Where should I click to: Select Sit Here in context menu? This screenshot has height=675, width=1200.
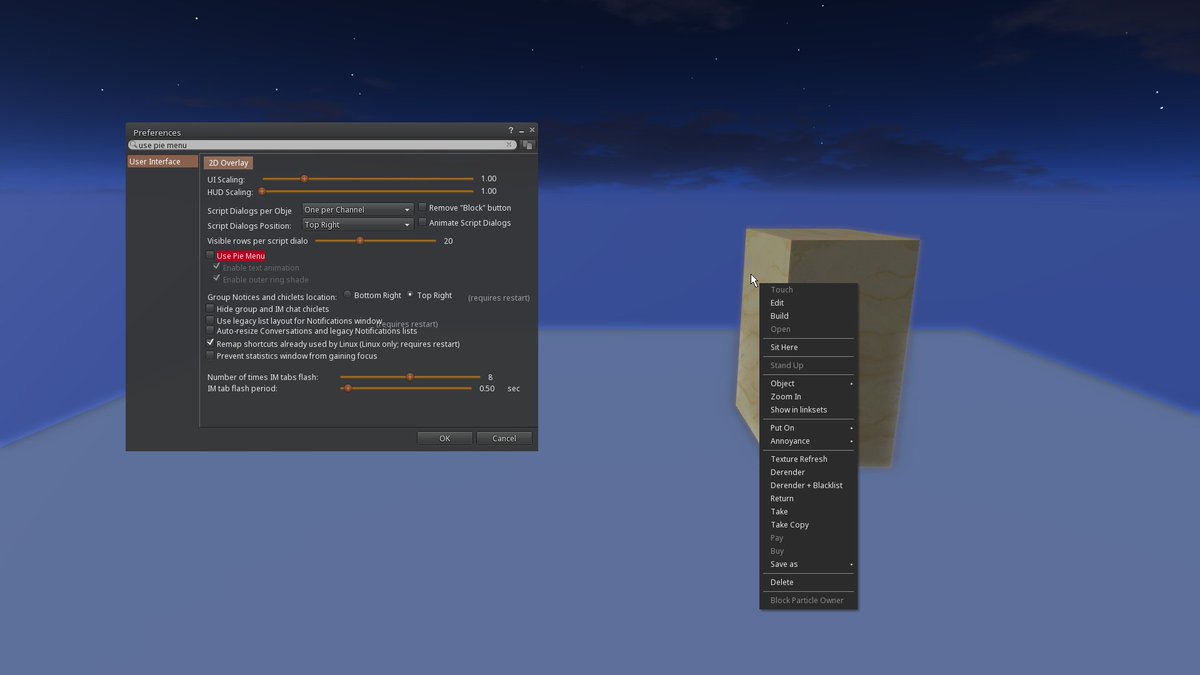(x=808, y=347)
